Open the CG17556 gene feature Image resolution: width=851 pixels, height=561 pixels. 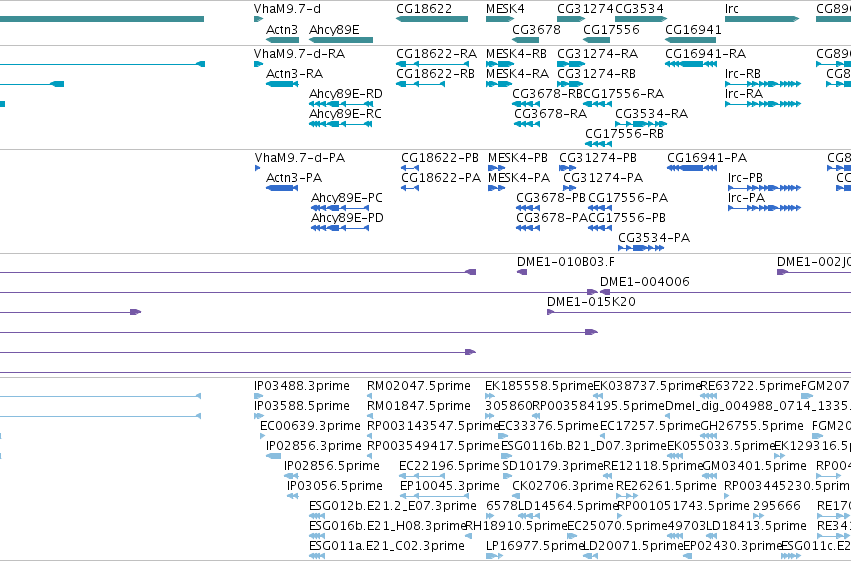click(x=597, y=40)
